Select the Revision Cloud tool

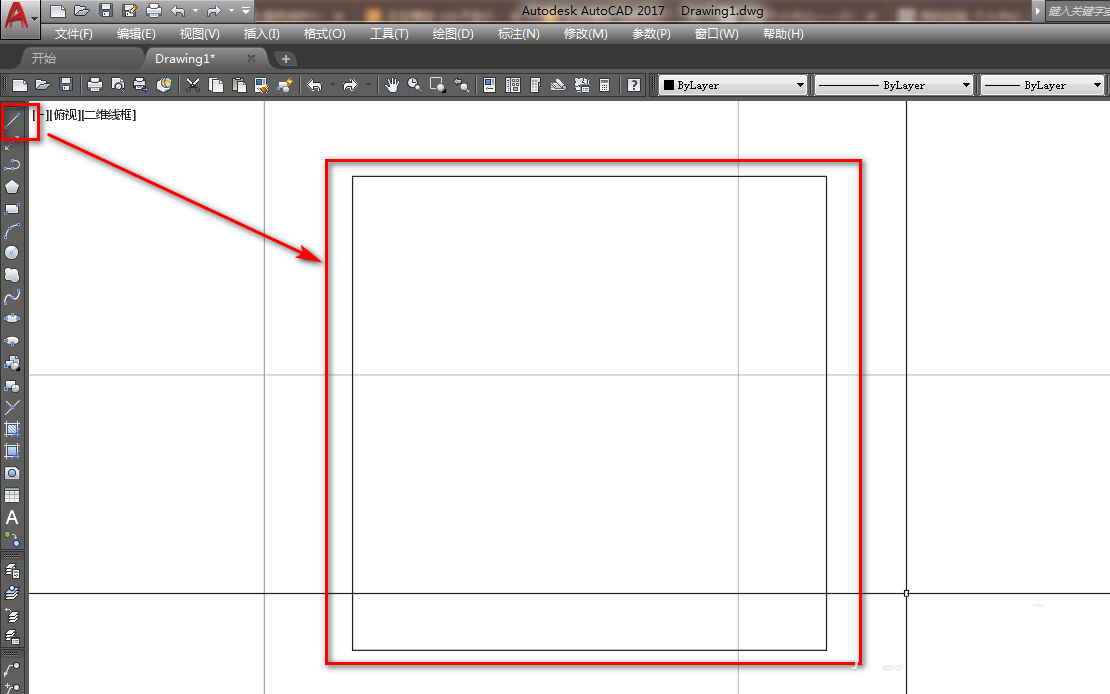12,275
